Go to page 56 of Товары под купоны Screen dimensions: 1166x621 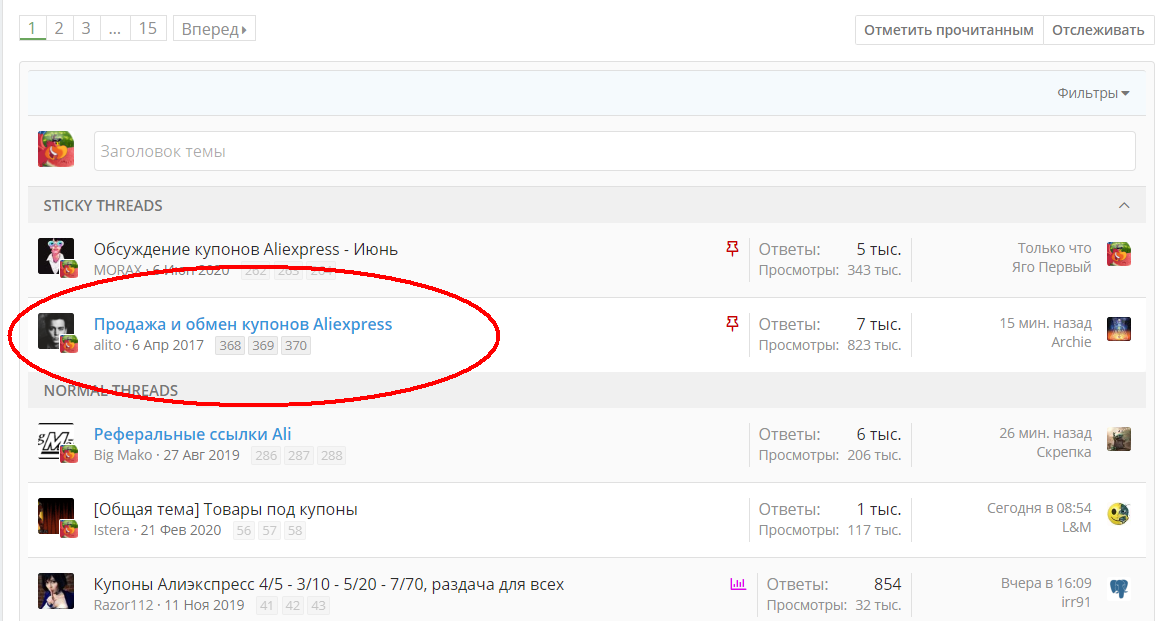tap(243, 531)
